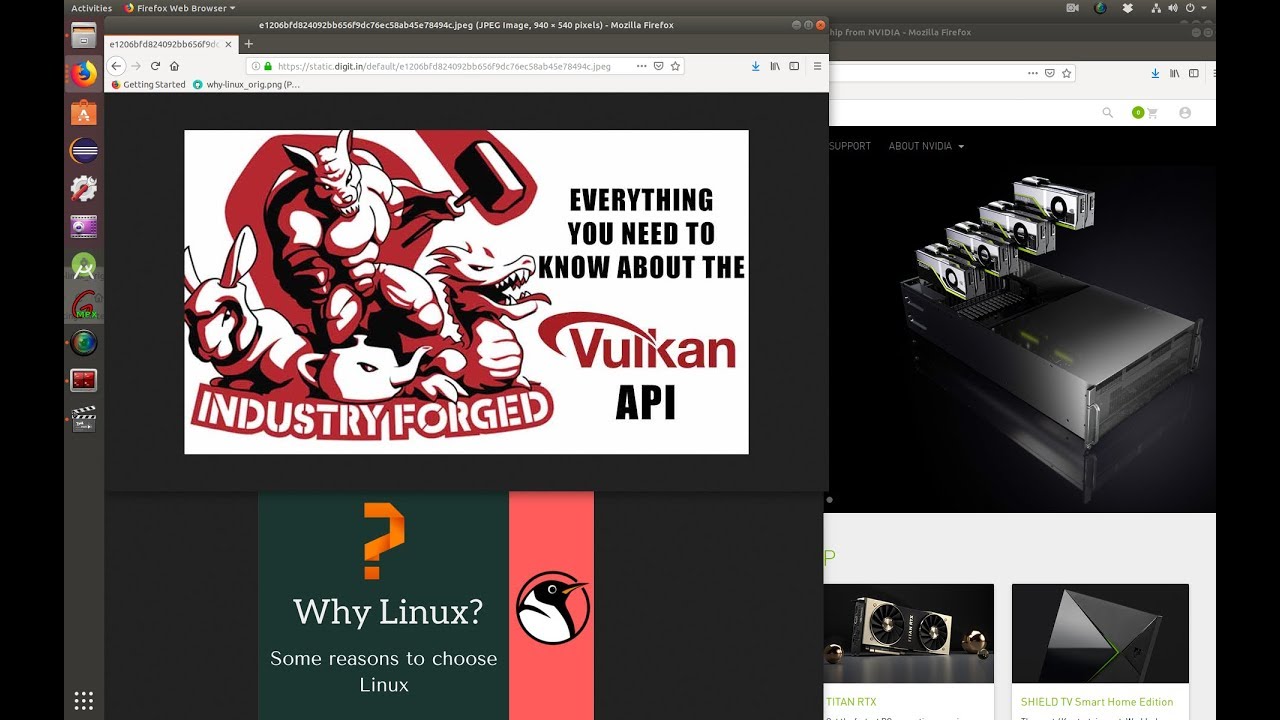1280x720 pixels.
Task: Open SUPPORT in the NVIDIA navigation
Action: (x=850, y=146)
